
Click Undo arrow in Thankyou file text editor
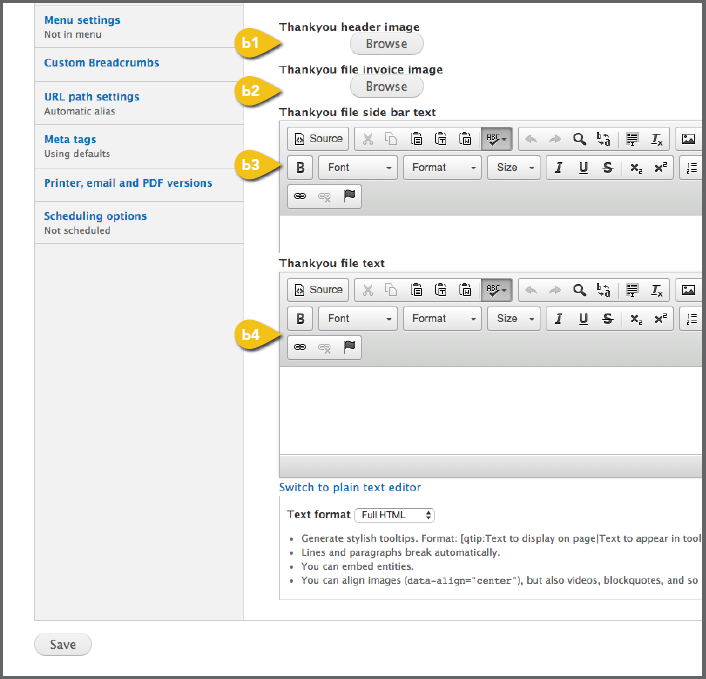(x=531, y=290)
